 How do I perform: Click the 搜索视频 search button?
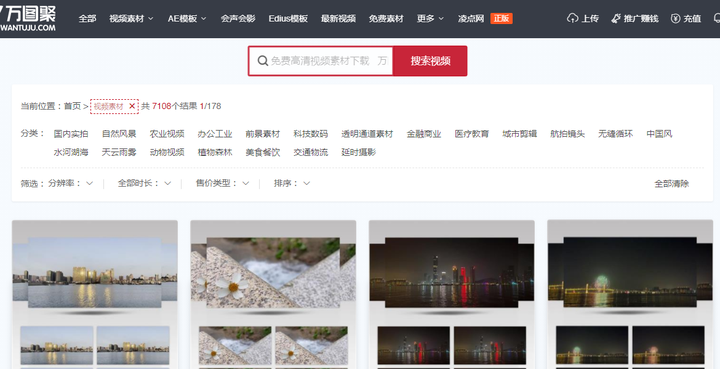(430, 61)
